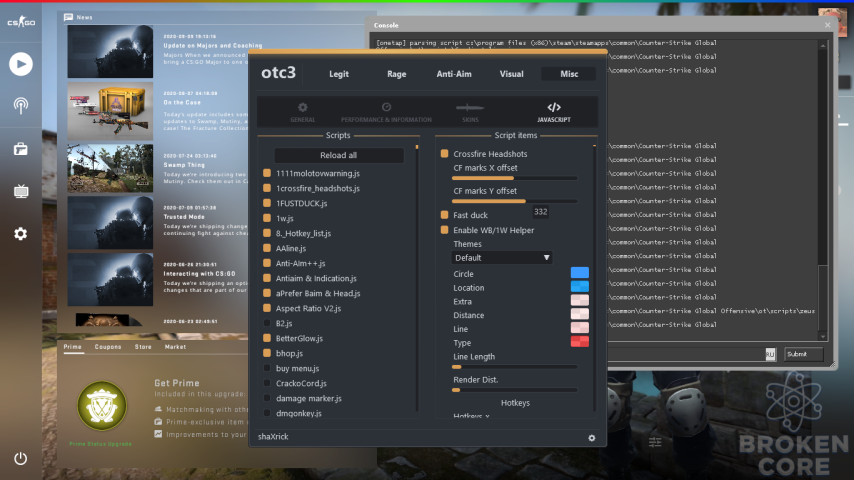Viewport: 854px width, 480px height.
Task: Open the Line color swatch
Action: pos(580,327)
